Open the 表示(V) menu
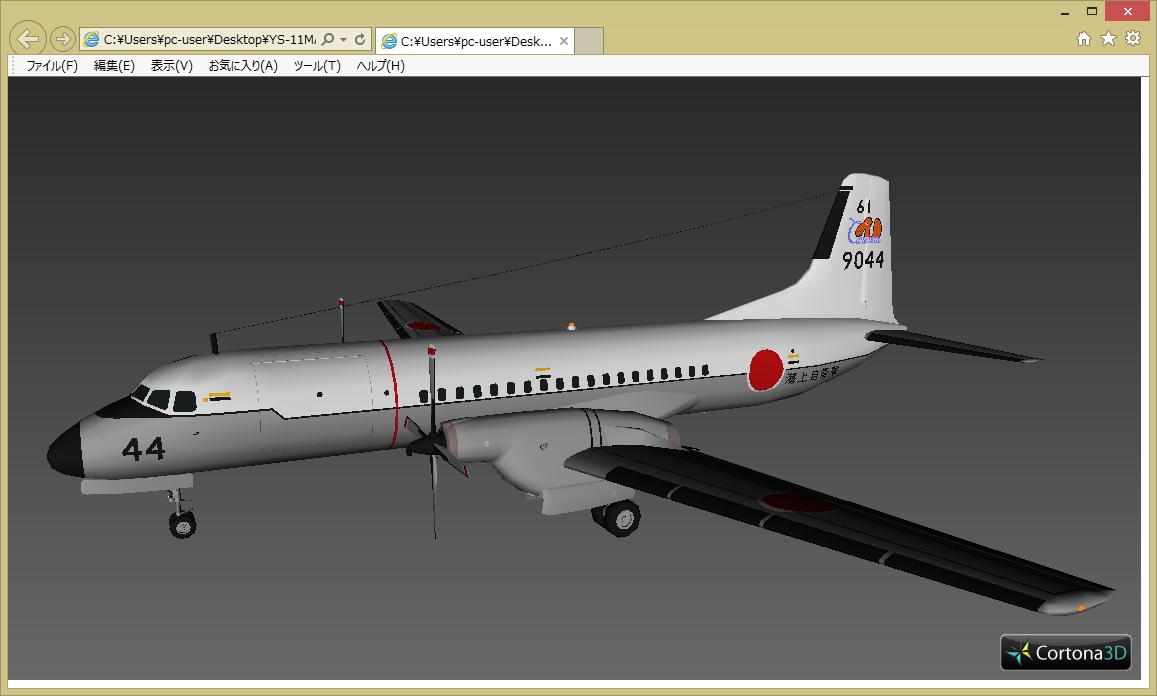1157x696 pixels. coord(171,66)
